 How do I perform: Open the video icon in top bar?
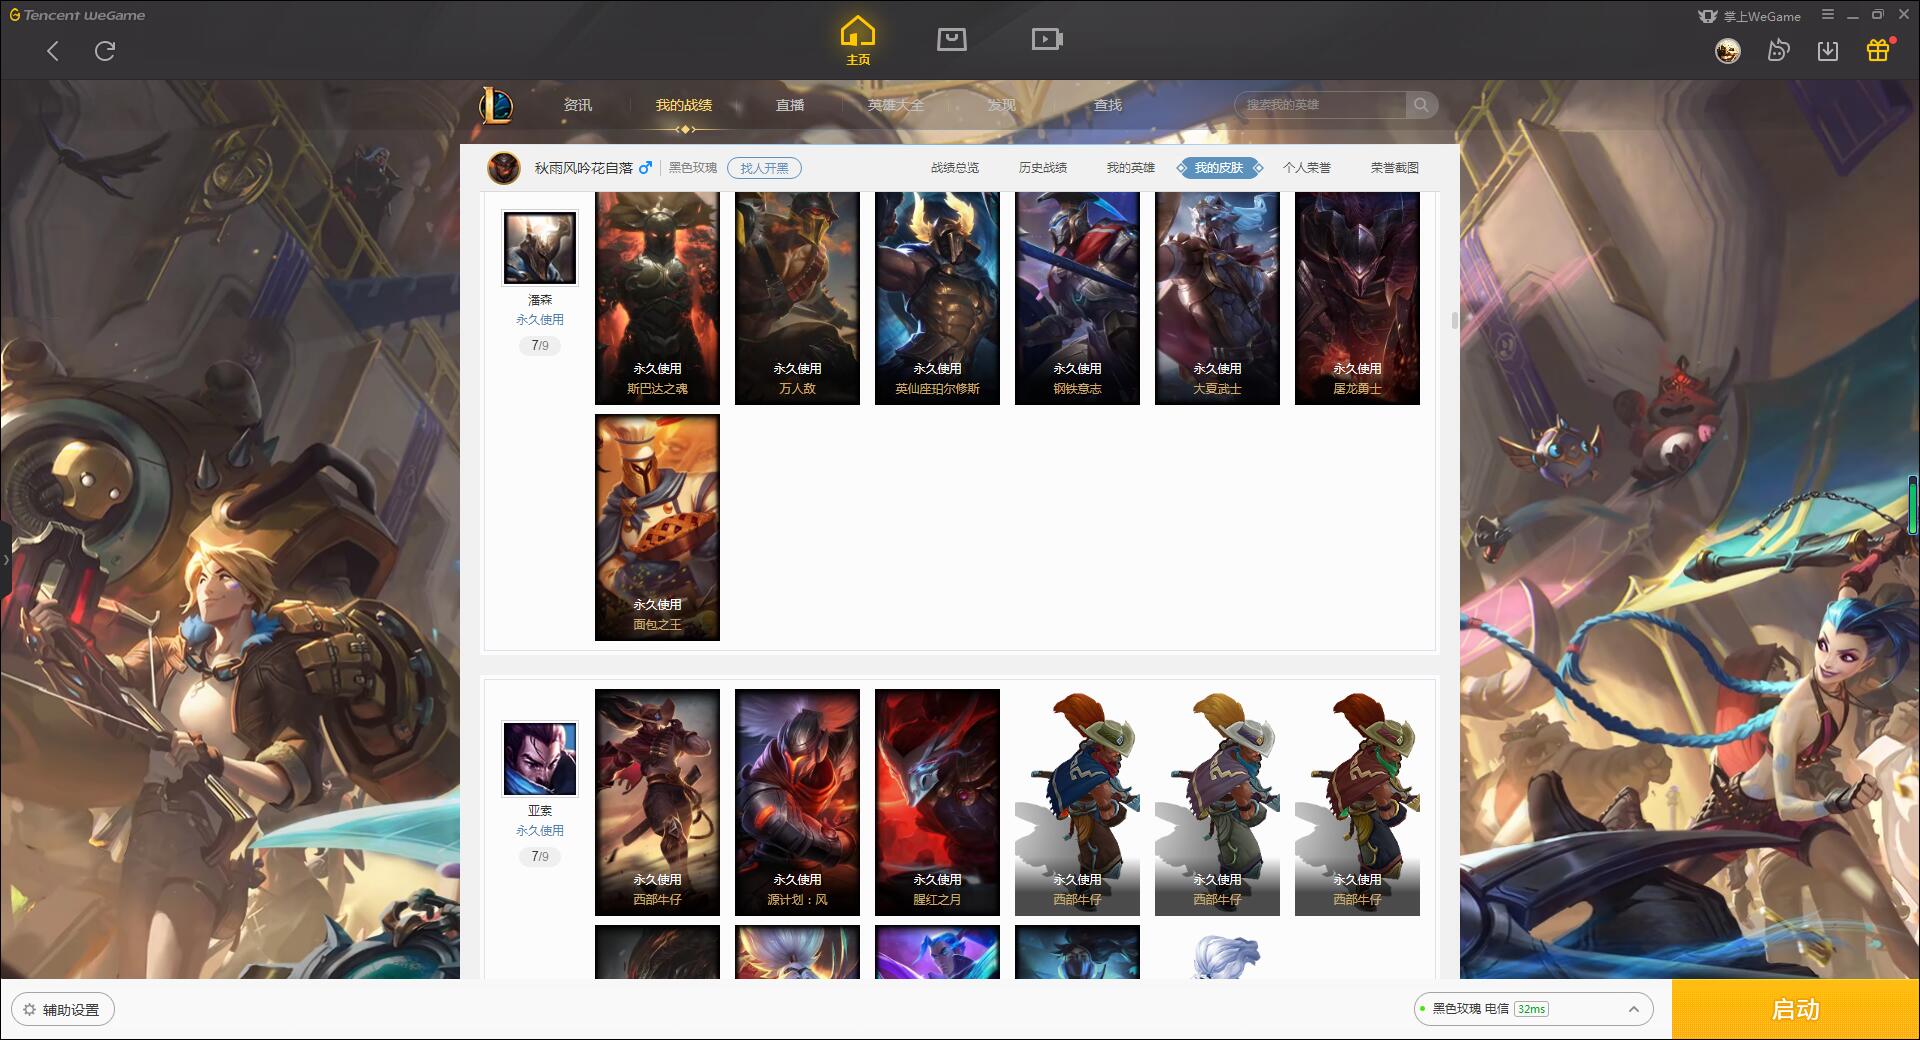pyautogui.click(x=1047, y=40)
